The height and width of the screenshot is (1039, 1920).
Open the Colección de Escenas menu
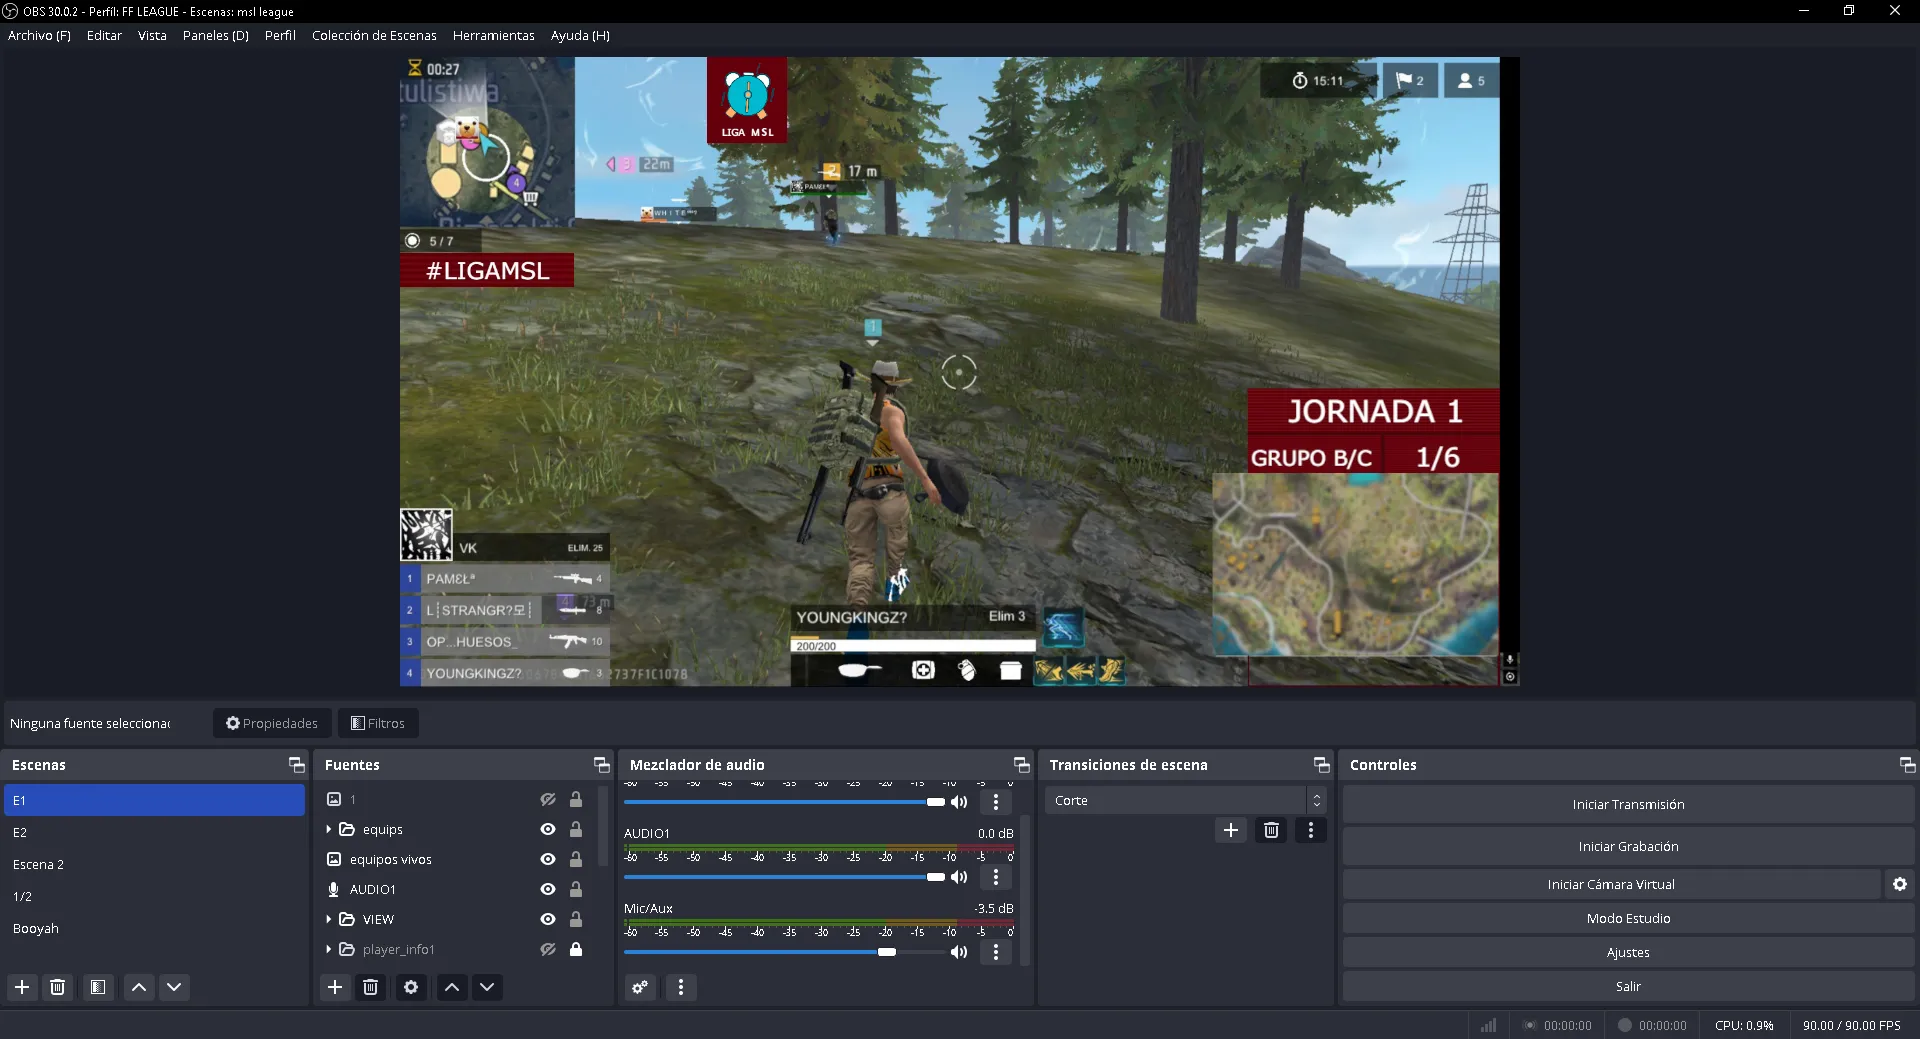[374, 35]
